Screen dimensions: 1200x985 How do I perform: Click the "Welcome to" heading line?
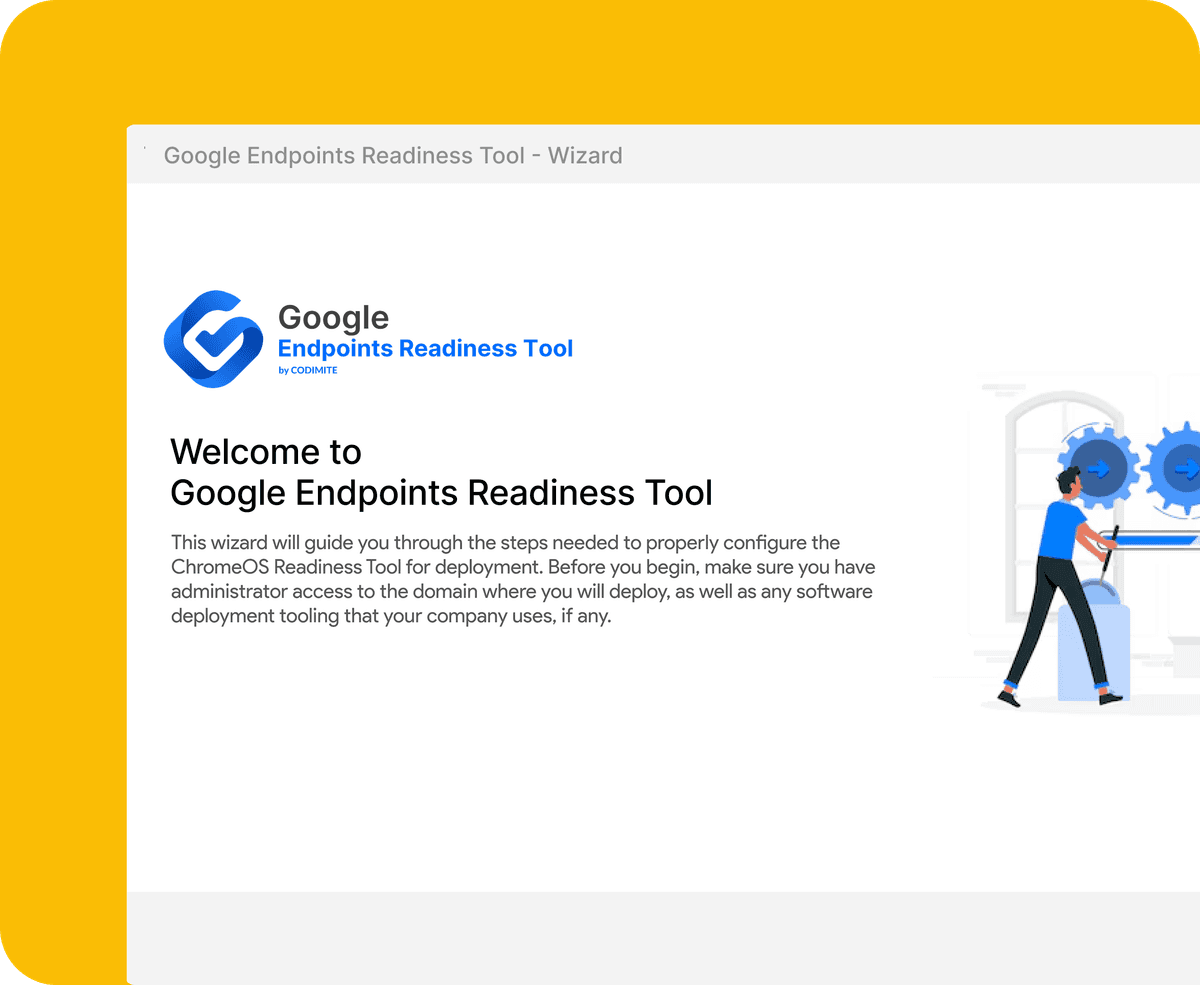click(266, 451)
